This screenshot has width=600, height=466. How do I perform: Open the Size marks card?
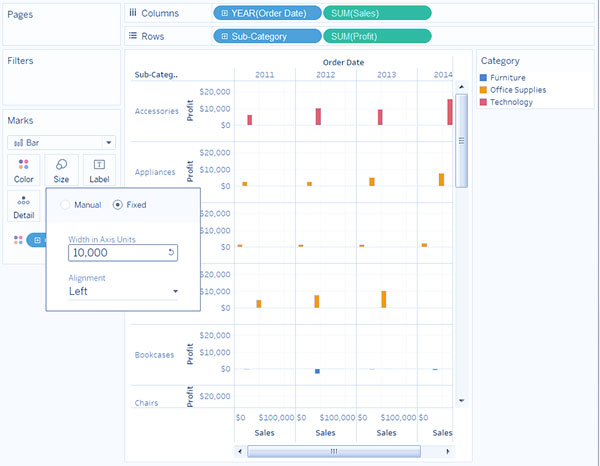61,171
